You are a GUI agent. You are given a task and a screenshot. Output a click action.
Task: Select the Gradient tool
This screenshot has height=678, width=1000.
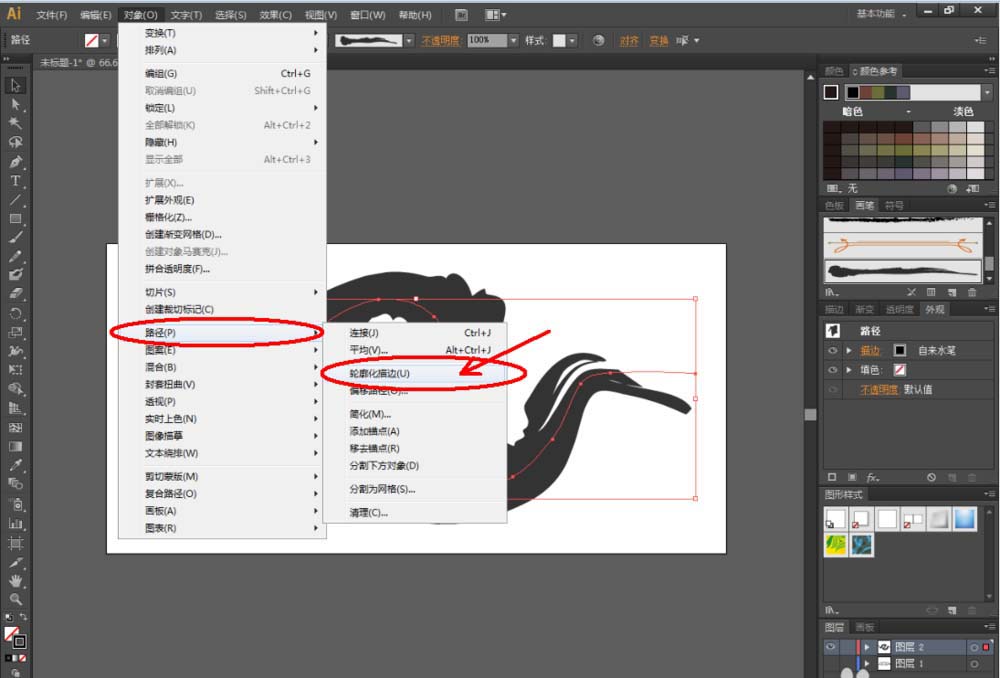click(x=16, y=446)
